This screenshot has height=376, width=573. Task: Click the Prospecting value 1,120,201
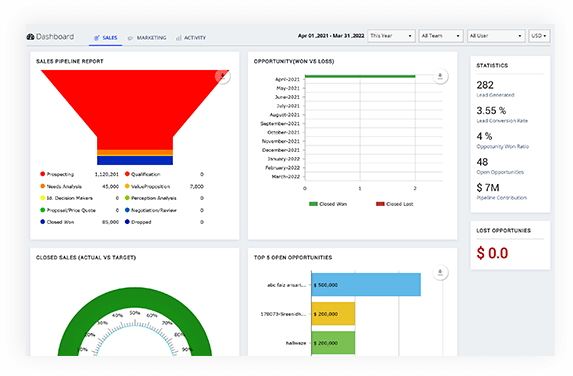point(106,174)
